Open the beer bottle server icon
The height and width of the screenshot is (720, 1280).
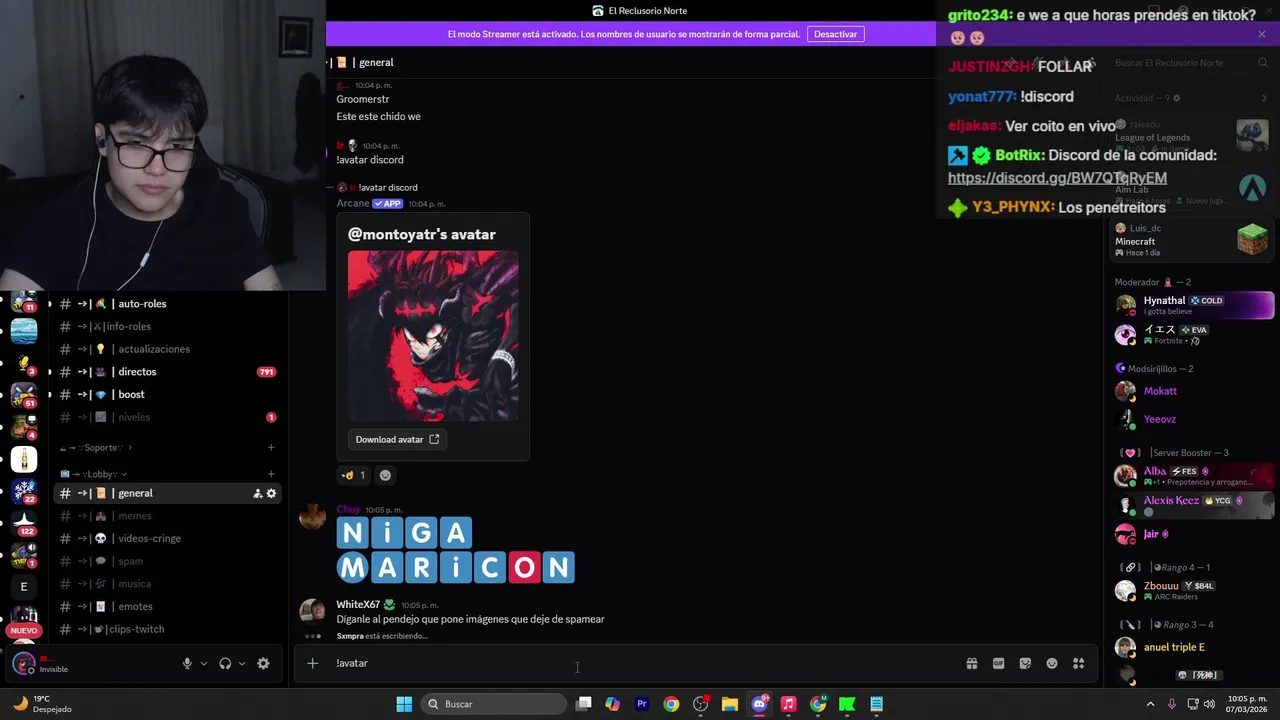coord(24,459)
